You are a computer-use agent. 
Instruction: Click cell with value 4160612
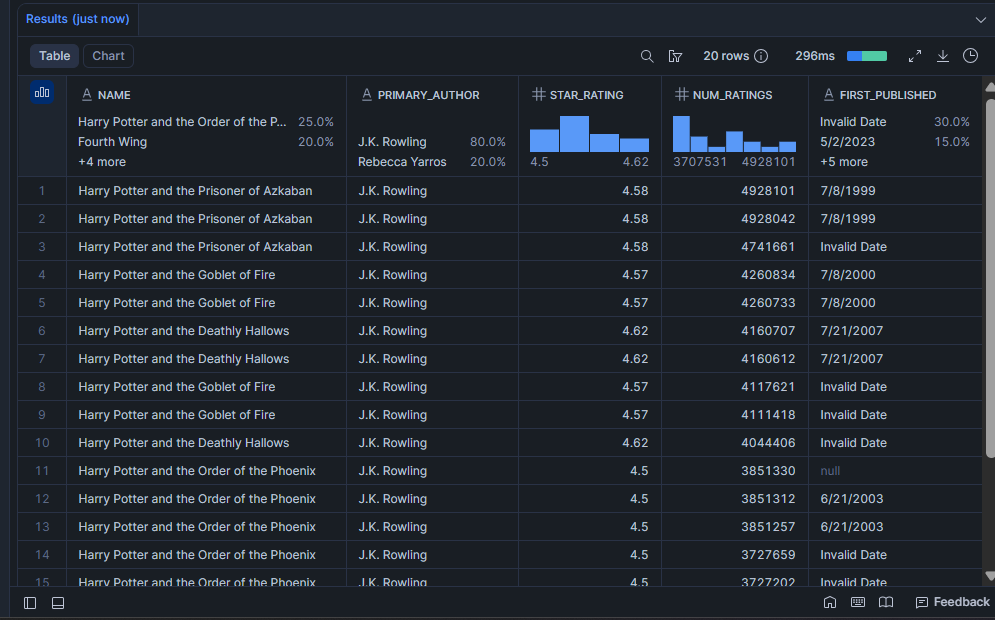click(x=735, y=359)
